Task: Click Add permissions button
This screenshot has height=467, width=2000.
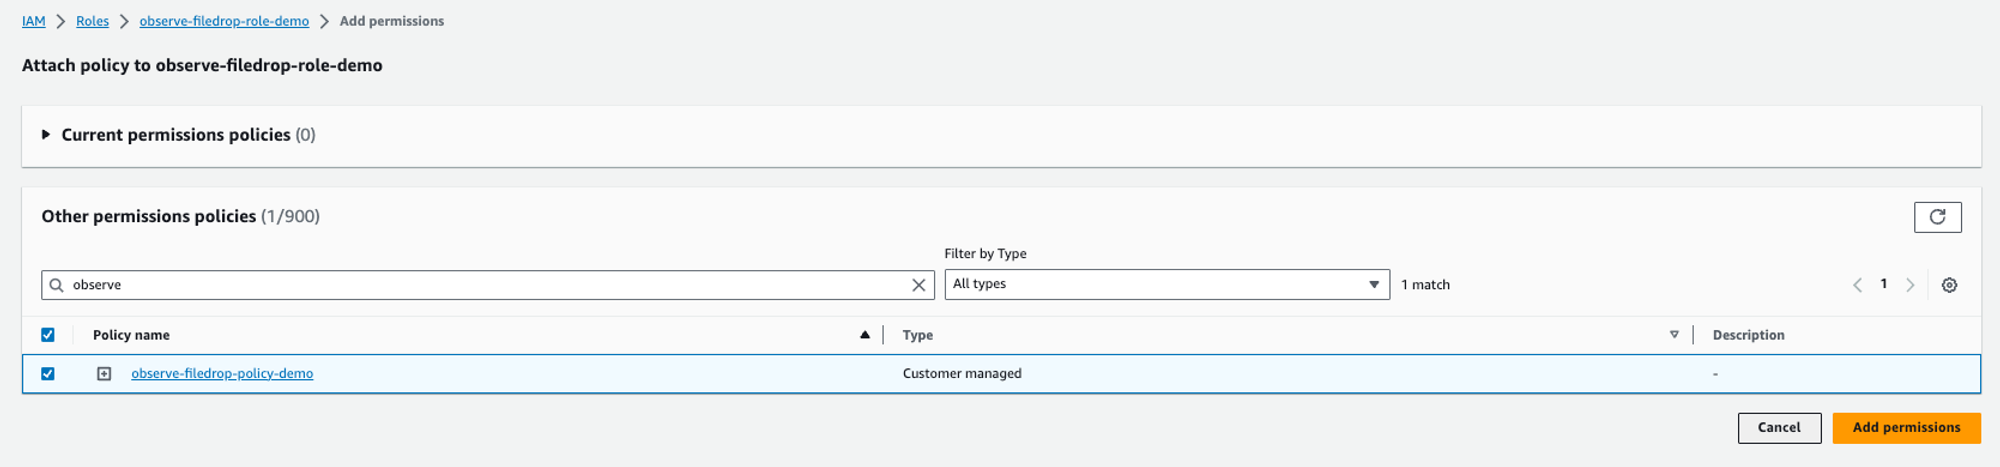Action: [x=1906, y=428]
